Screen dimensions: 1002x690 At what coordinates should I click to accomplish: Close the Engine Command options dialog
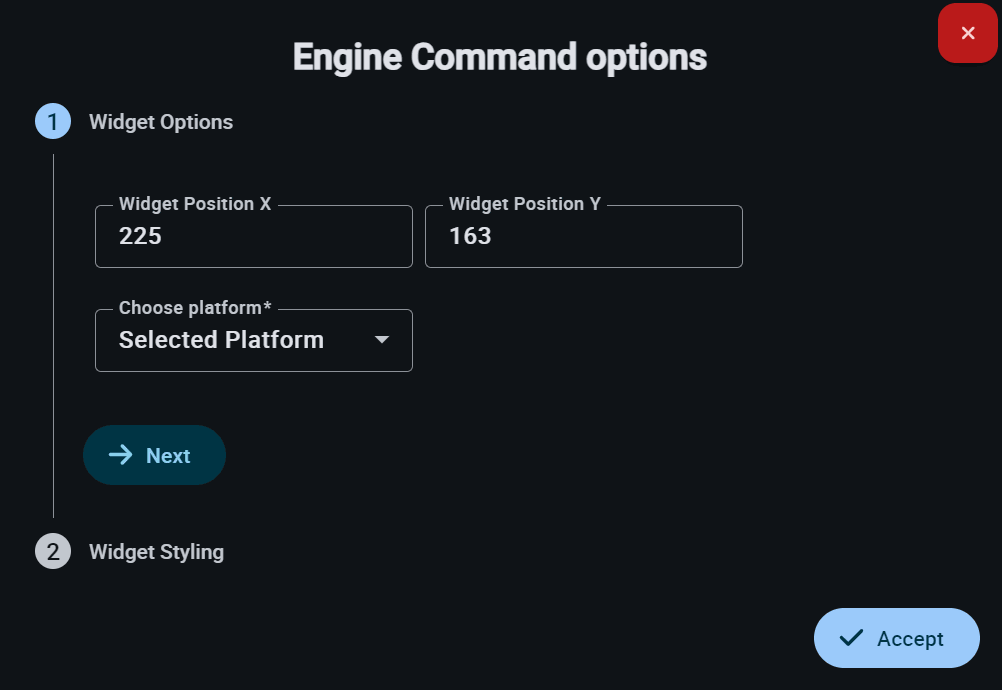[x=967, y=33]
